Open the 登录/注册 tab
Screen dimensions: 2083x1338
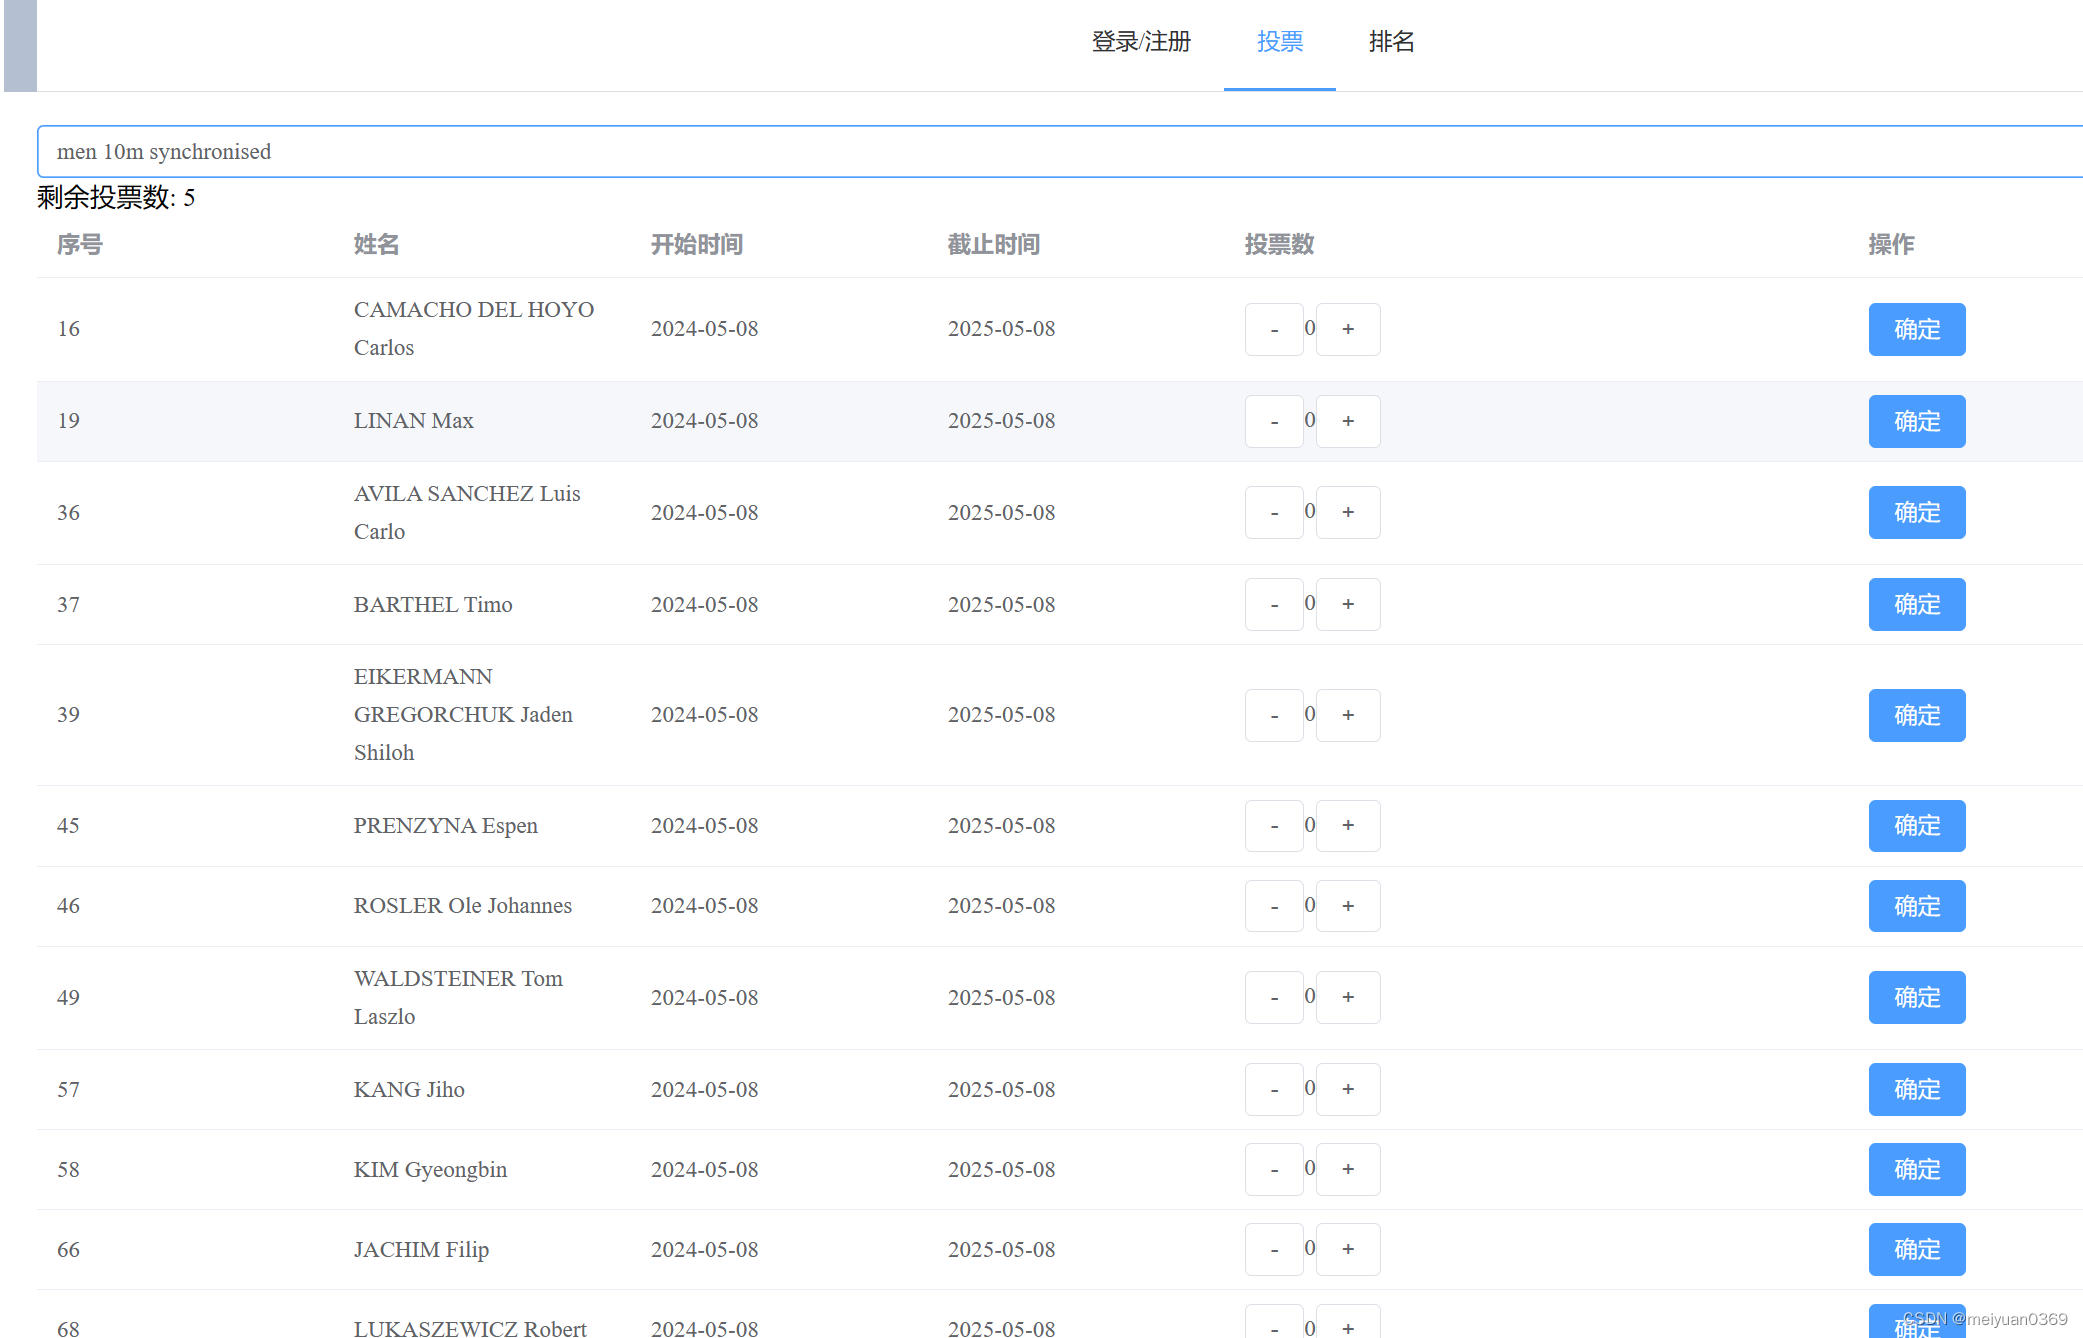point(1141,42)
